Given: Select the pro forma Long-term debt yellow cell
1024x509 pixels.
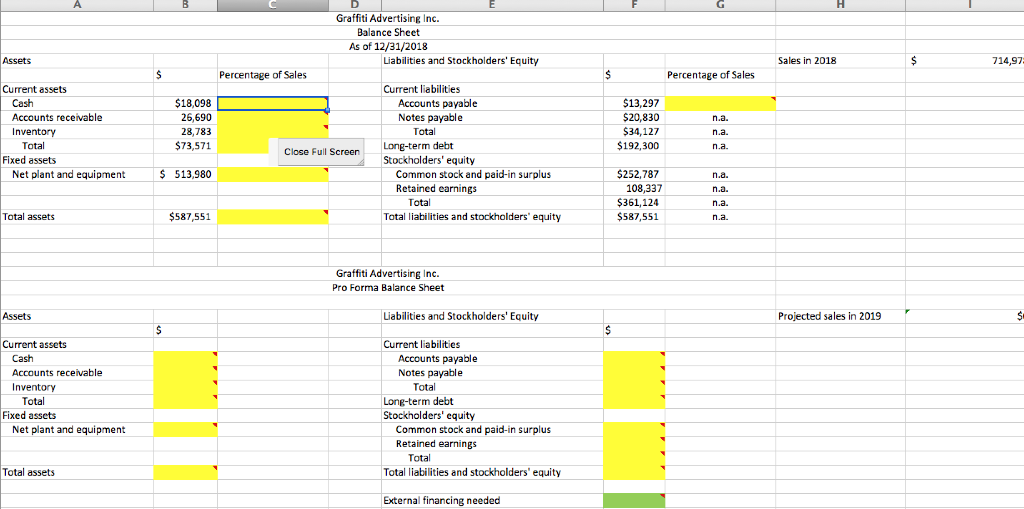Looking at the screenshot, I should pos(635,401).
